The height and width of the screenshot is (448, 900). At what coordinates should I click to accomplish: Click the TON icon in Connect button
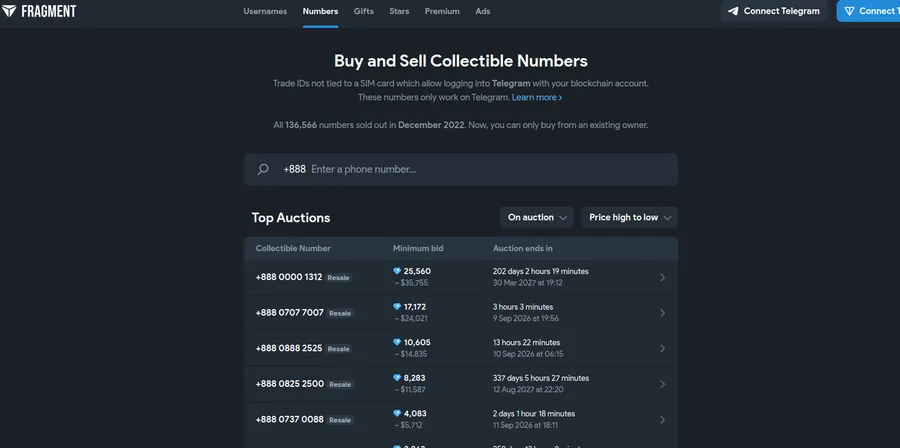click(849, 11)
